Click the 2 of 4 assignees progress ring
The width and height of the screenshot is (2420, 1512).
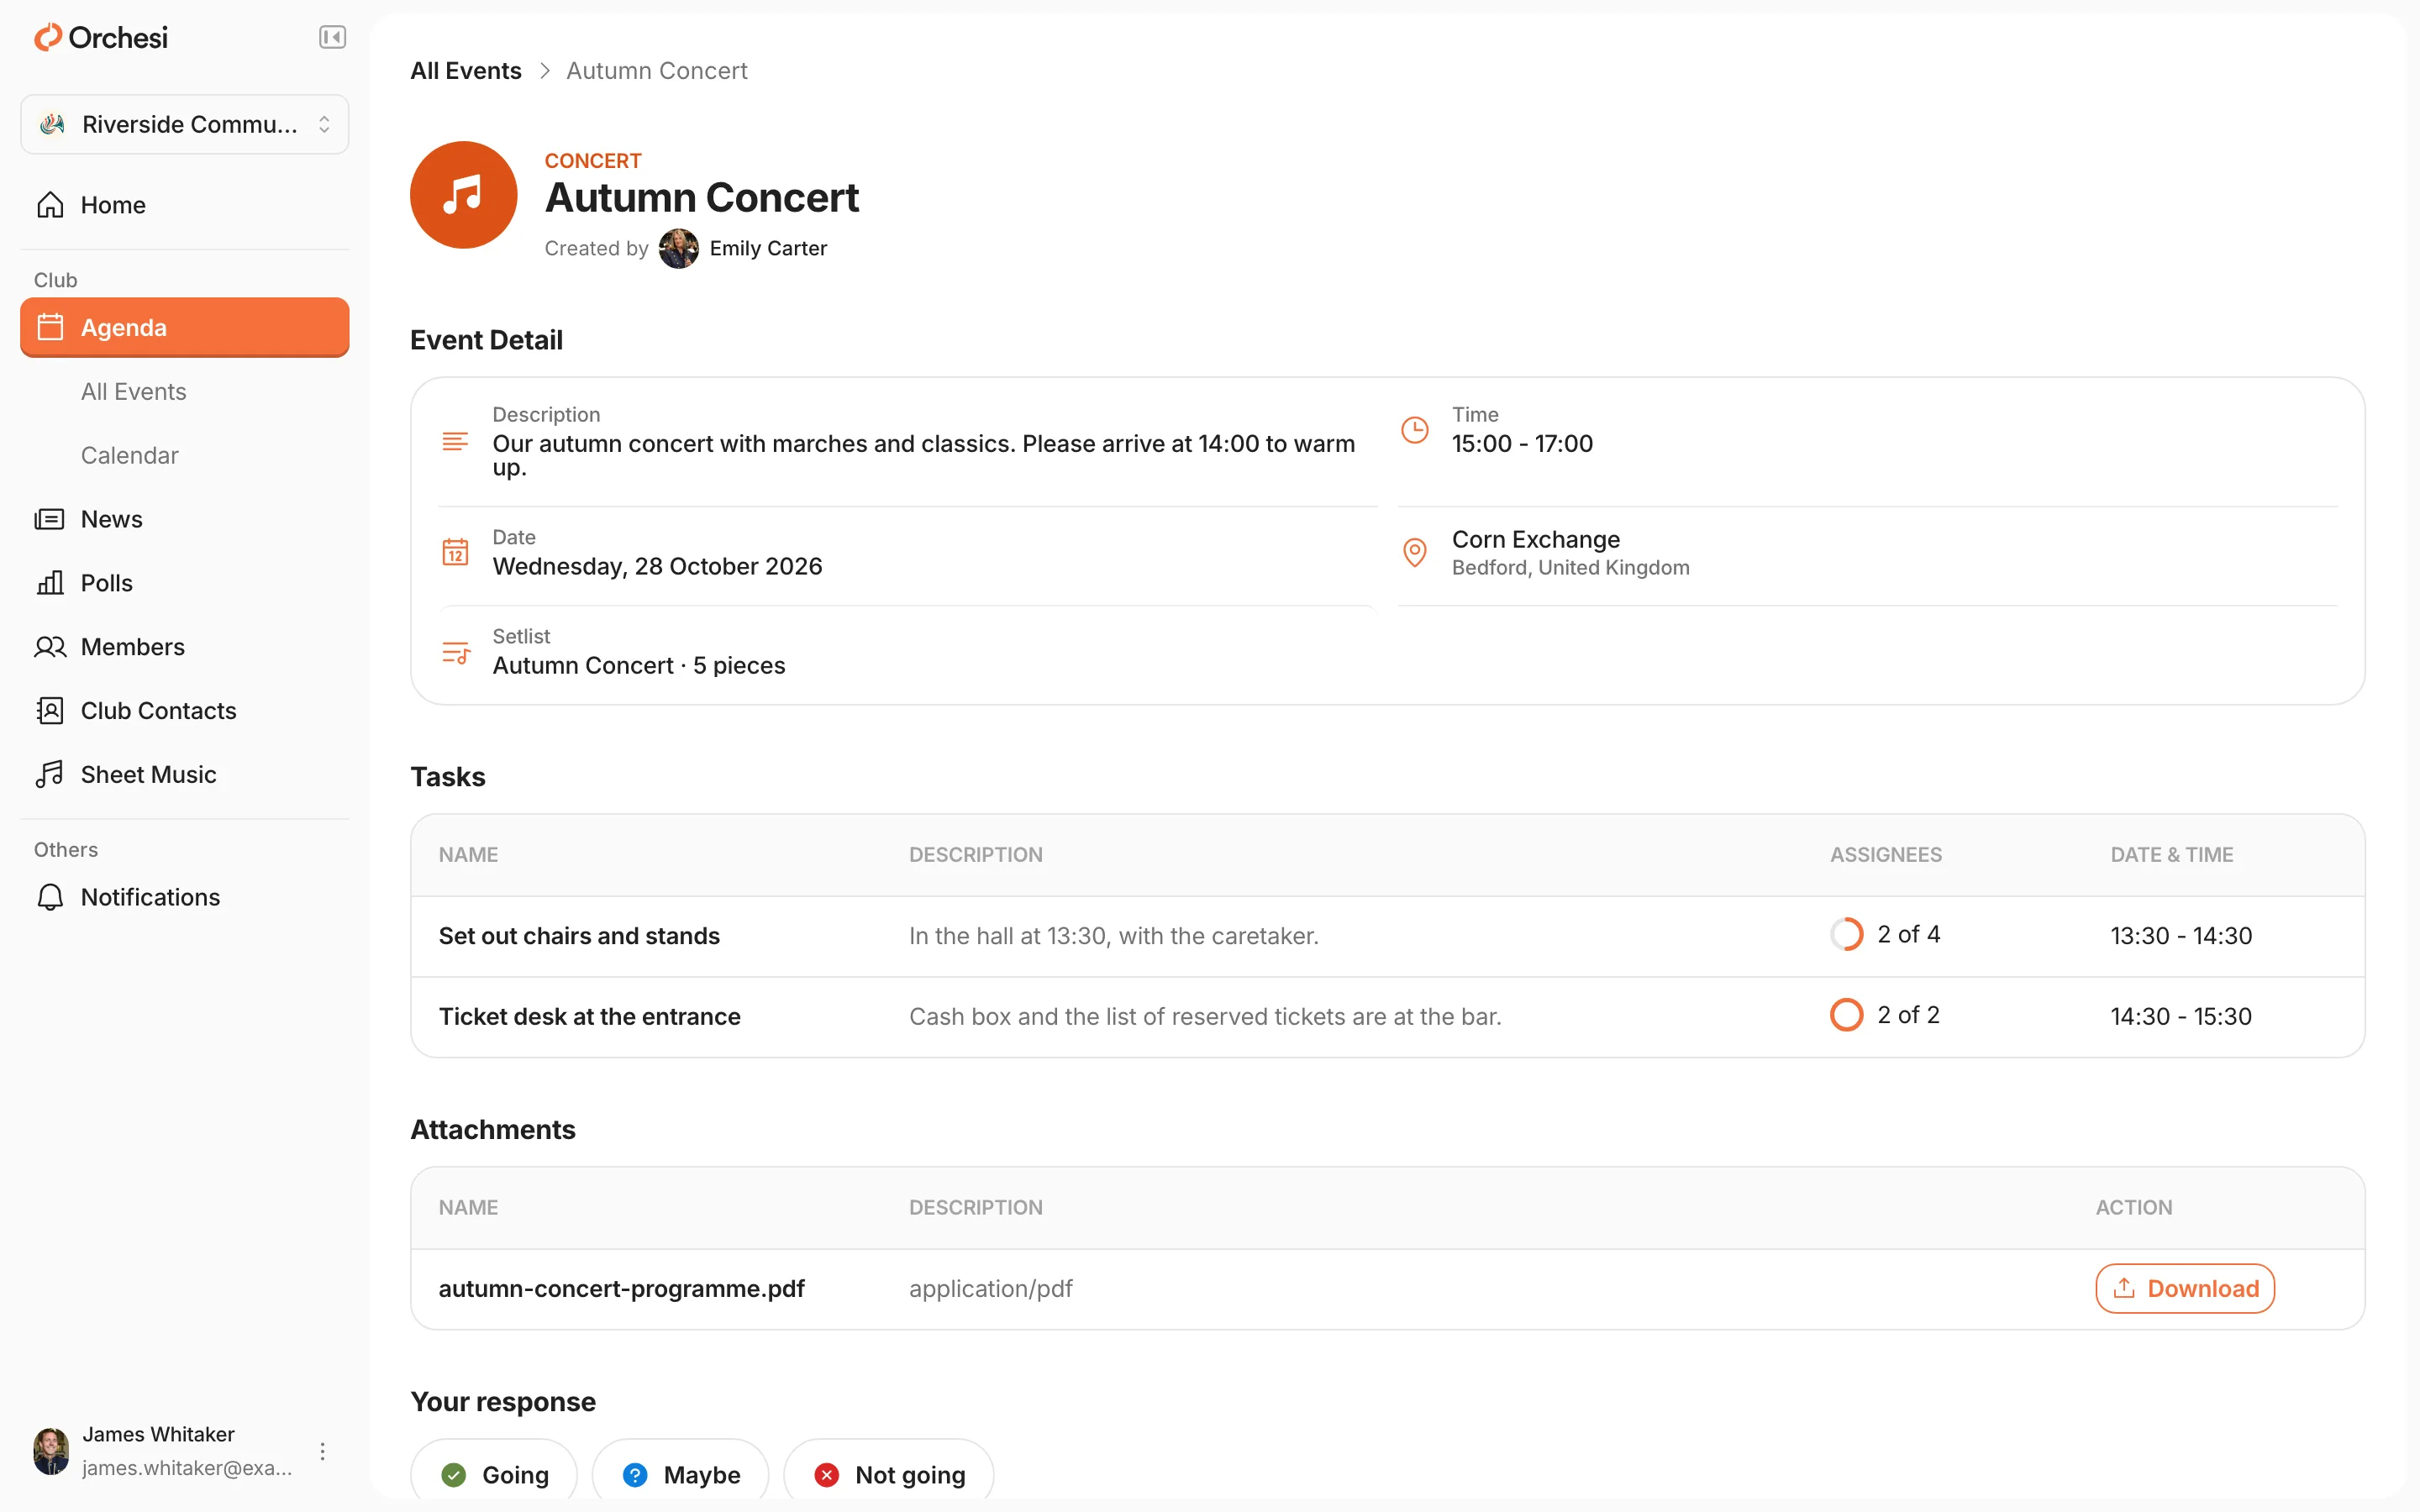pos(1847,934)
